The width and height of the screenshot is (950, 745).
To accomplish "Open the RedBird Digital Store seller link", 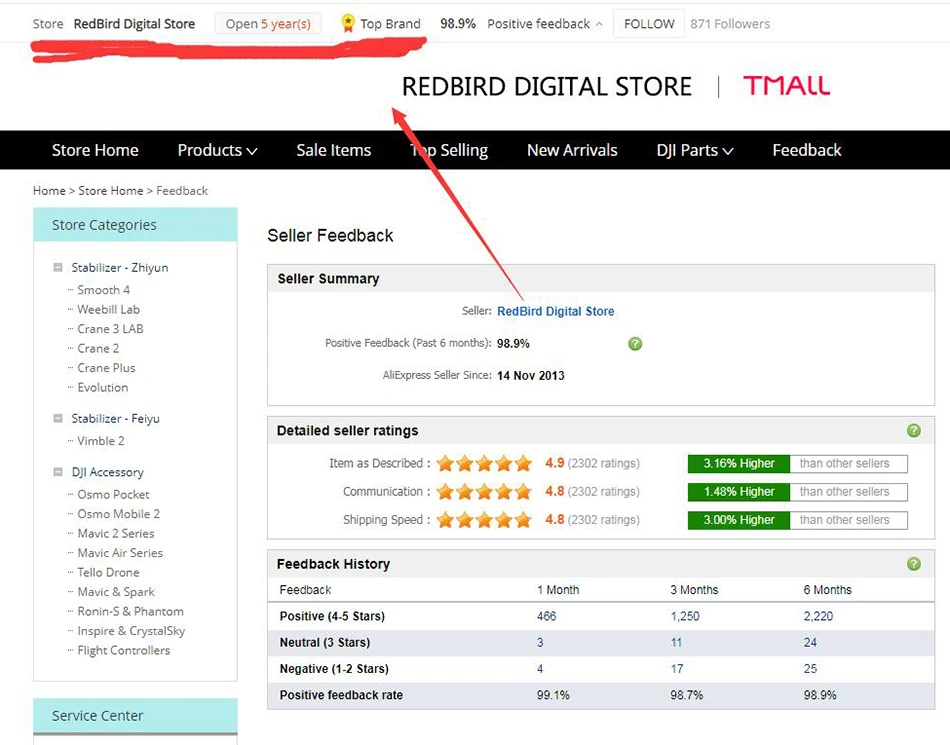I will point(556,311).
